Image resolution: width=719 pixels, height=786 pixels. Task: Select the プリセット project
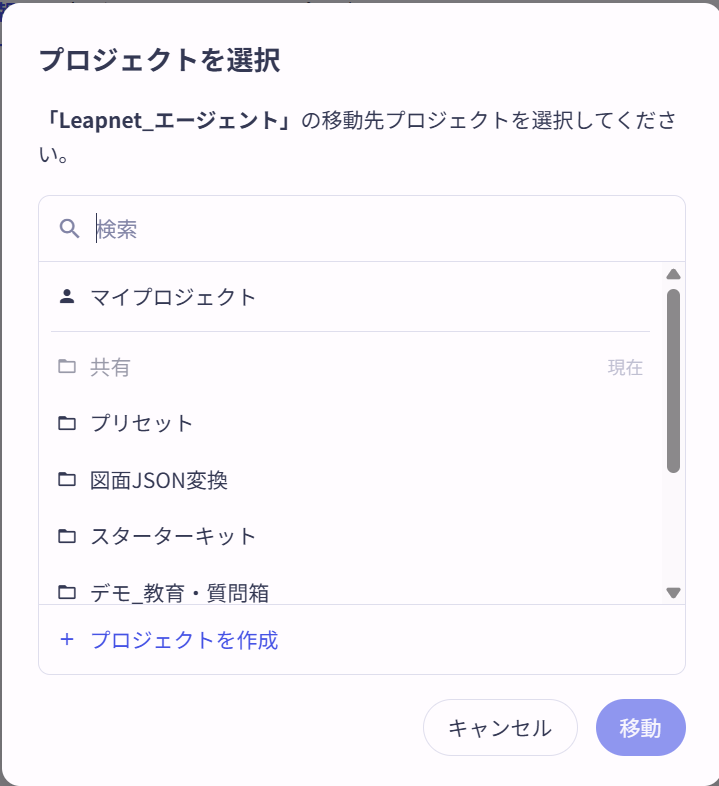[x=350, y=423]
